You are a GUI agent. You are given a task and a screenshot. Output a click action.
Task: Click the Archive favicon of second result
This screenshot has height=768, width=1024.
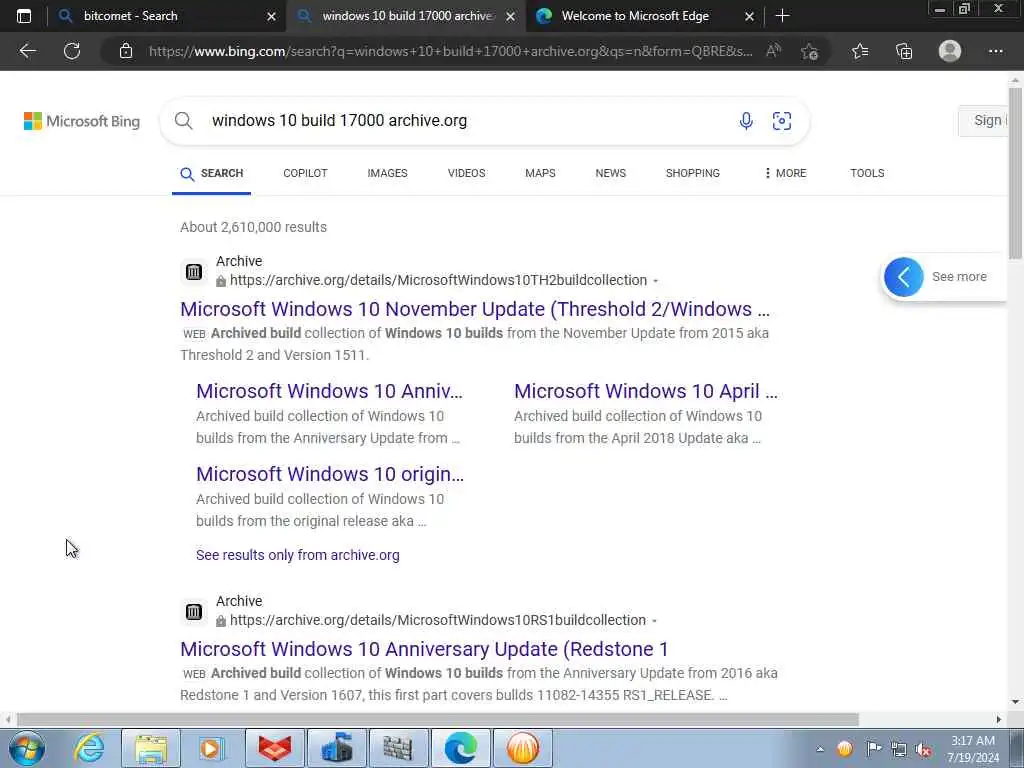(194, 612)
